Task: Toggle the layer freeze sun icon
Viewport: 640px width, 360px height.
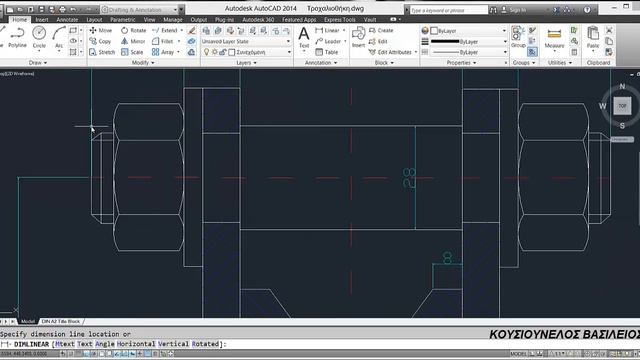Action: click(215, 52)
